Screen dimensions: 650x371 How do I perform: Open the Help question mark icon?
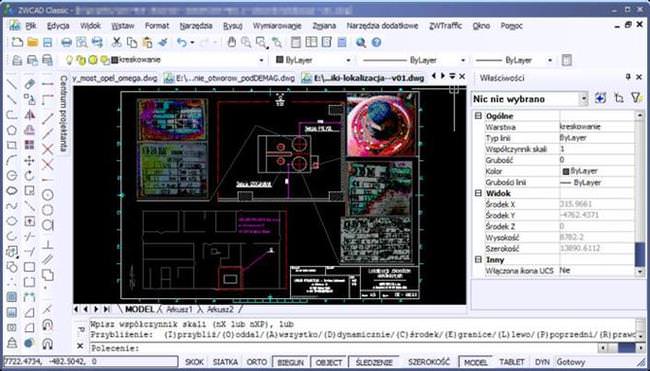pos(376,42)
